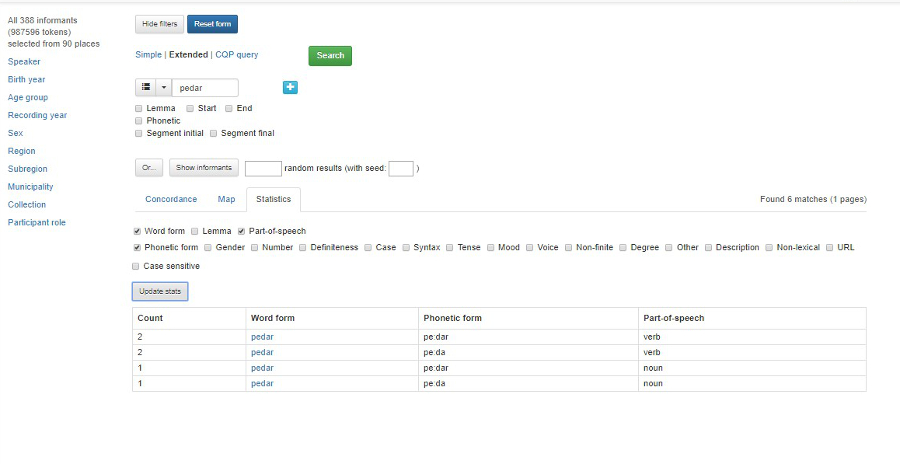Switch to CQP query mode
The image size is (900, 464).
click(236, 55)
